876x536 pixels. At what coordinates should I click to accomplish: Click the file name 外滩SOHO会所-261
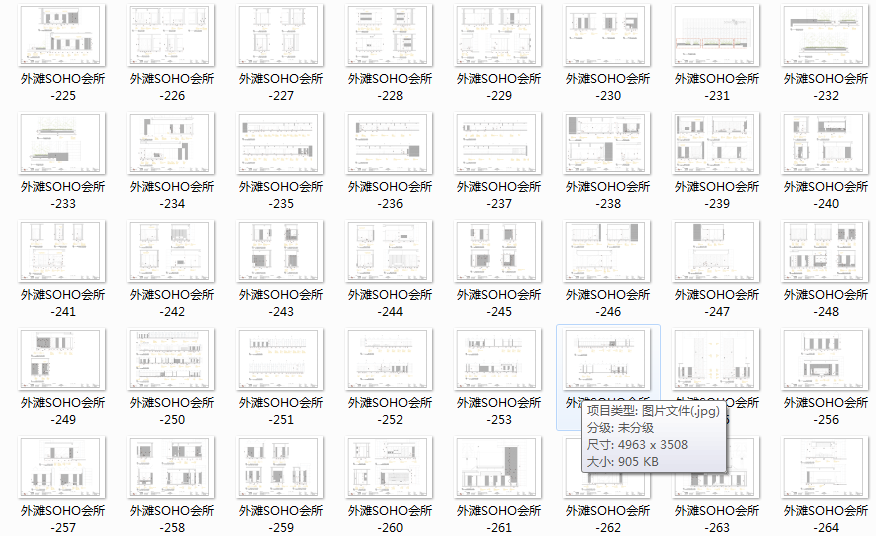coord(499,519)
